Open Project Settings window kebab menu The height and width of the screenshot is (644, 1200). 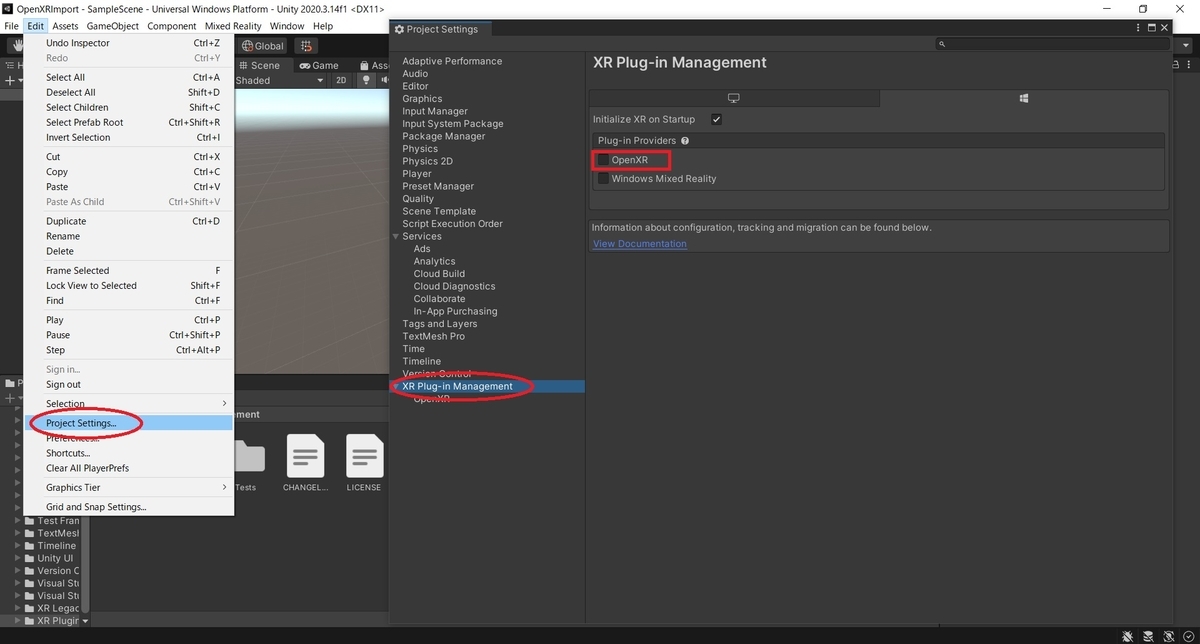point(1138,29)
